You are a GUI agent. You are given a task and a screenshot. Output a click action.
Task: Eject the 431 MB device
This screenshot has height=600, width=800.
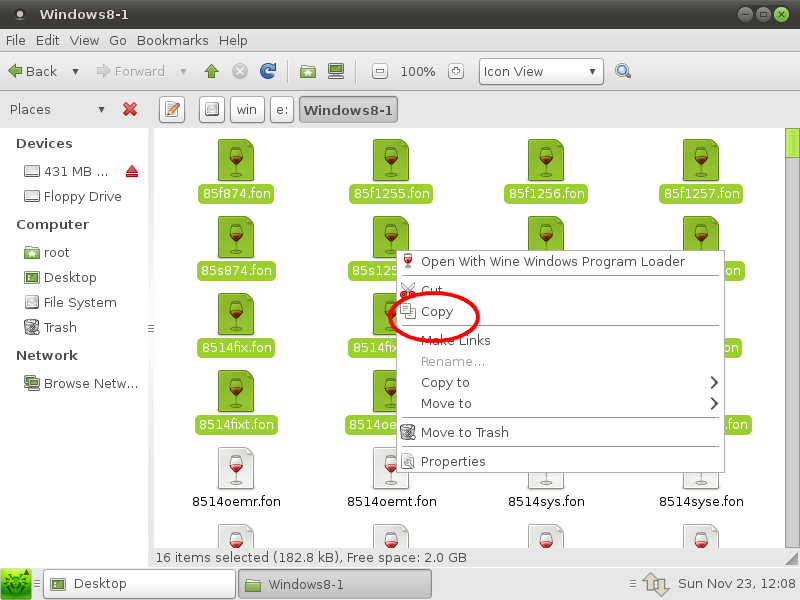(x=132, y=171)
